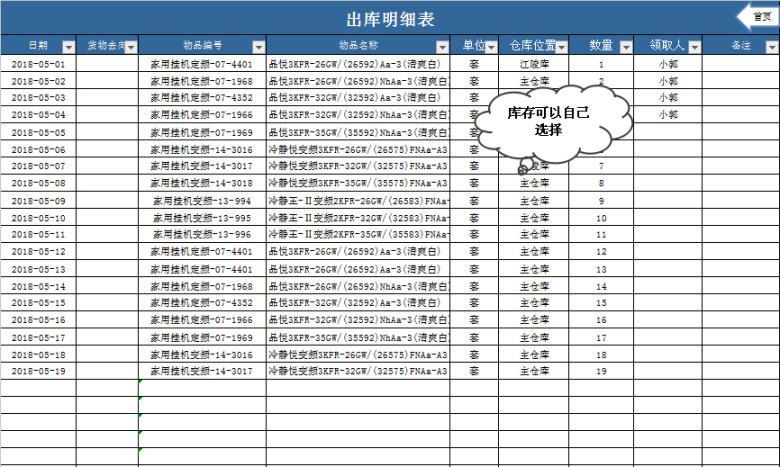Open the 物品编号 column filter dropdown

coord(259,47)
